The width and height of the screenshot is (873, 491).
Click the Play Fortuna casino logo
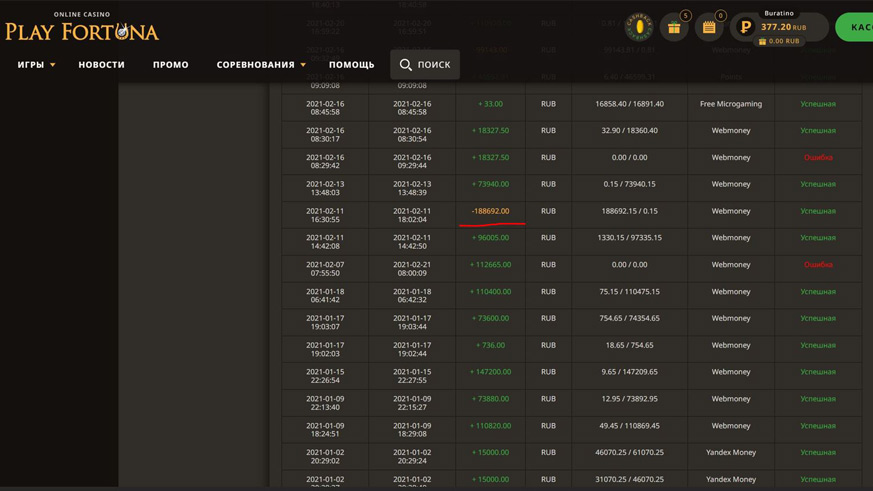click(82, 27)
